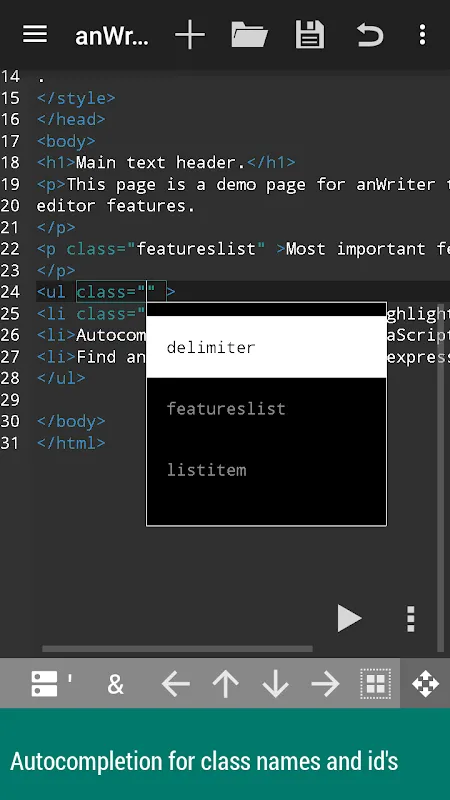450x800 pixels.
Task: Choose 'listitem' from autocomplete list
Action: click(266, 469)
